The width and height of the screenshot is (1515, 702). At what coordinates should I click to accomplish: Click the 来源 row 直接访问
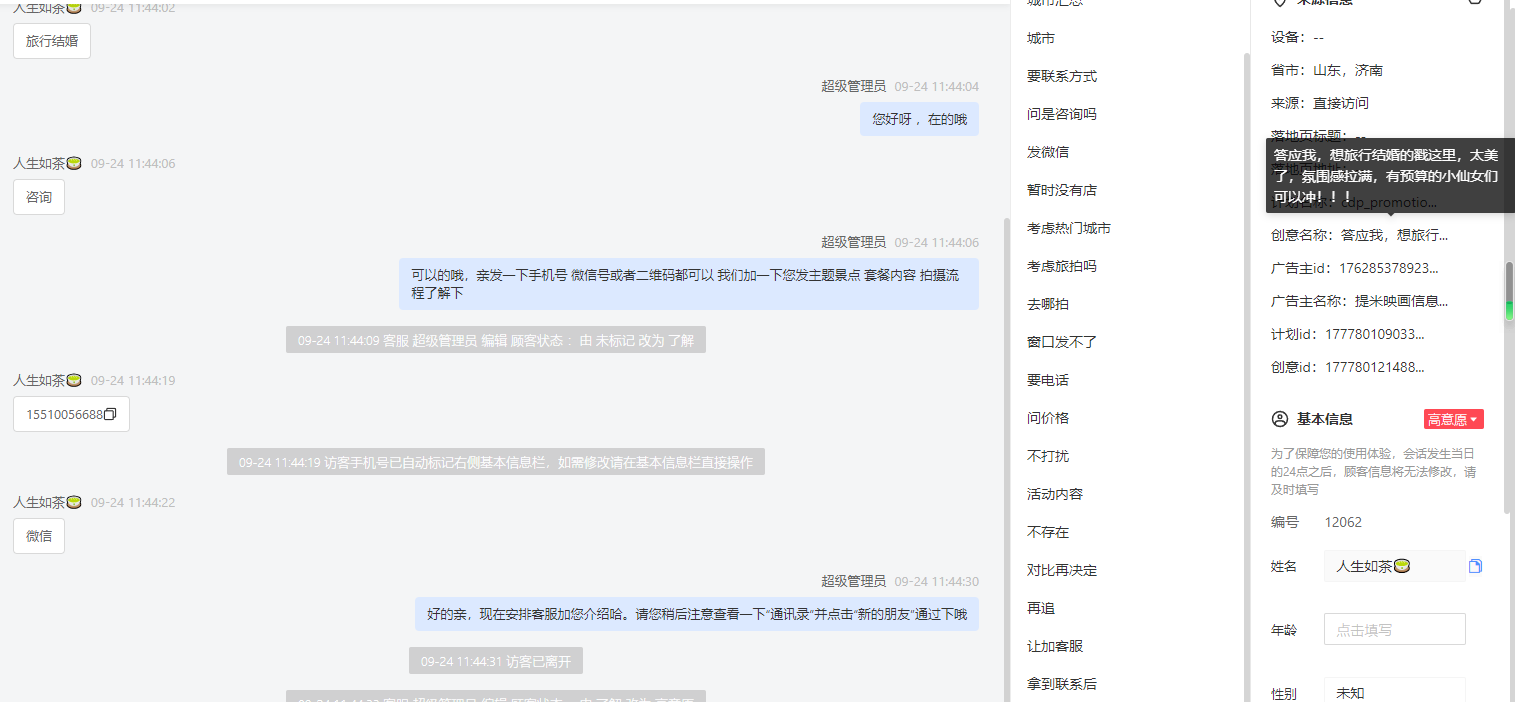click(1320, 103)
